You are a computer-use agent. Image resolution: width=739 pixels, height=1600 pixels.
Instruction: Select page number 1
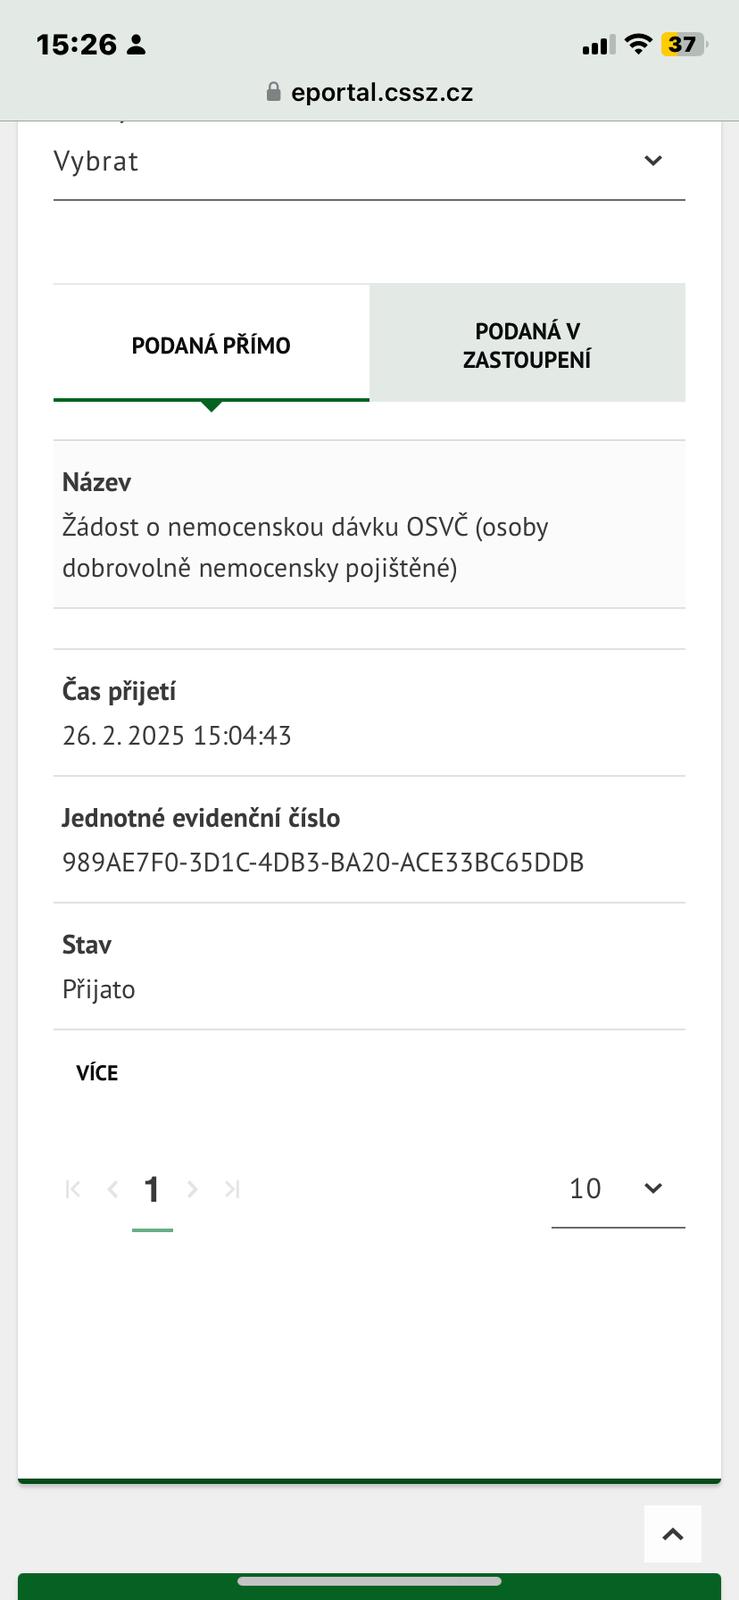(152, 1189)
